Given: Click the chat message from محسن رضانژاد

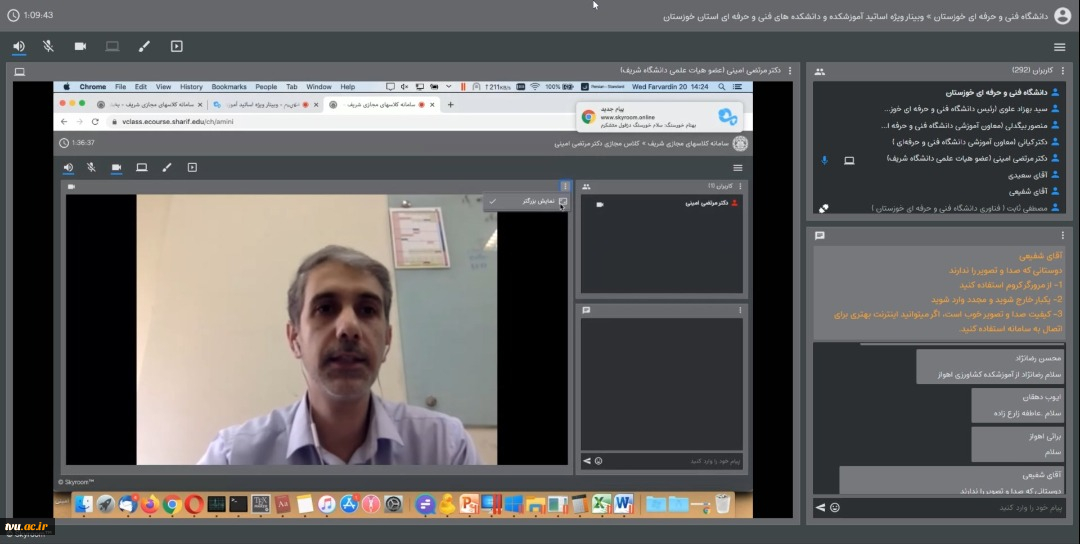Looking at the screenshot, I should tap(990, 366).
